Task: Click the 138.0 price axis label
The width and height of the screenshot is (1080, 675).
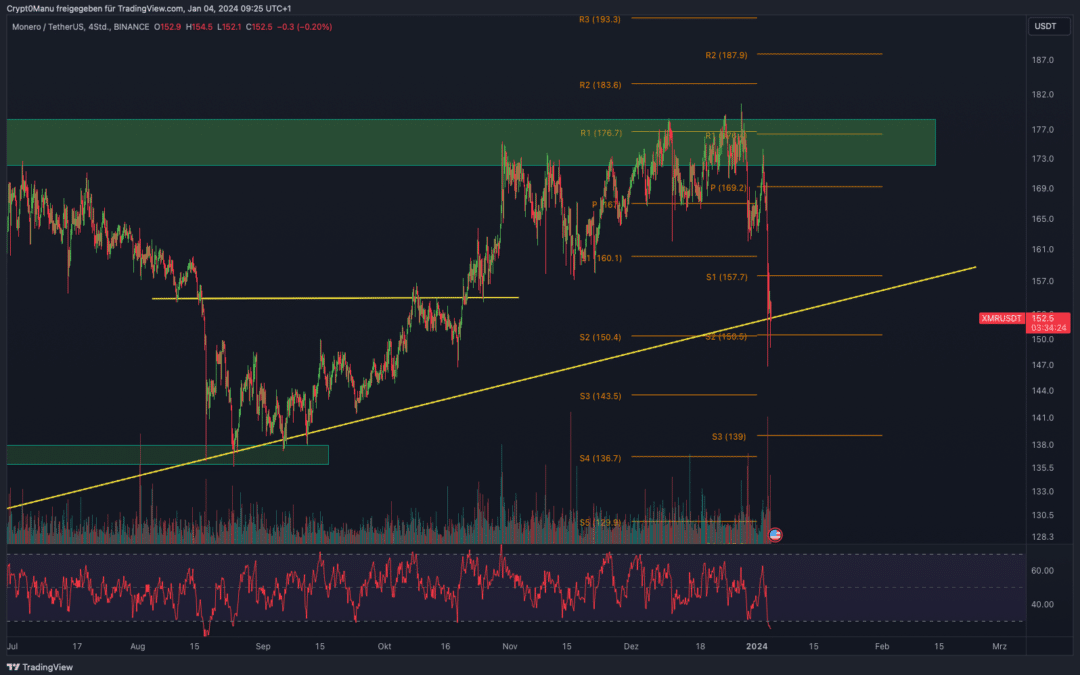Action: coord(1042,445)
